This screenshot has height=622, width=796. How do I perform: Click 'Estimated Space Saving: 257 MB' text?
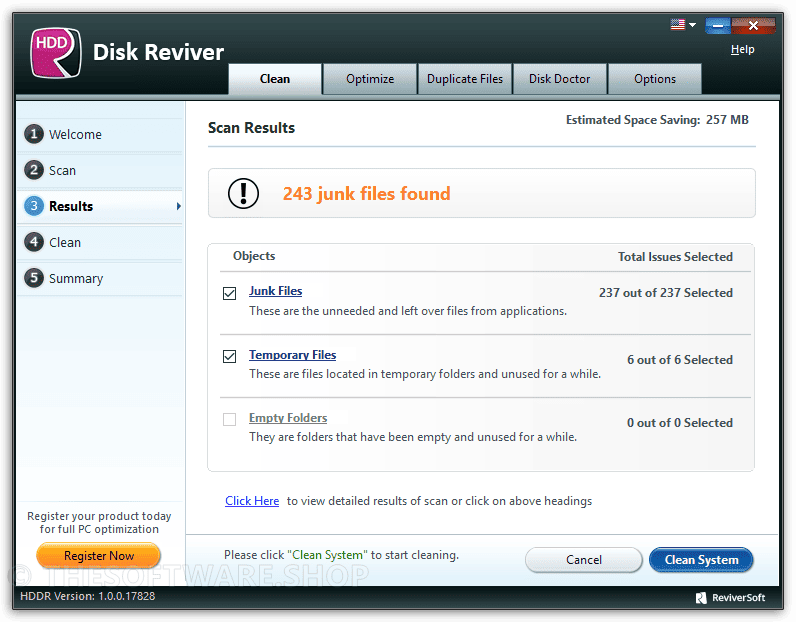[657, 120]
